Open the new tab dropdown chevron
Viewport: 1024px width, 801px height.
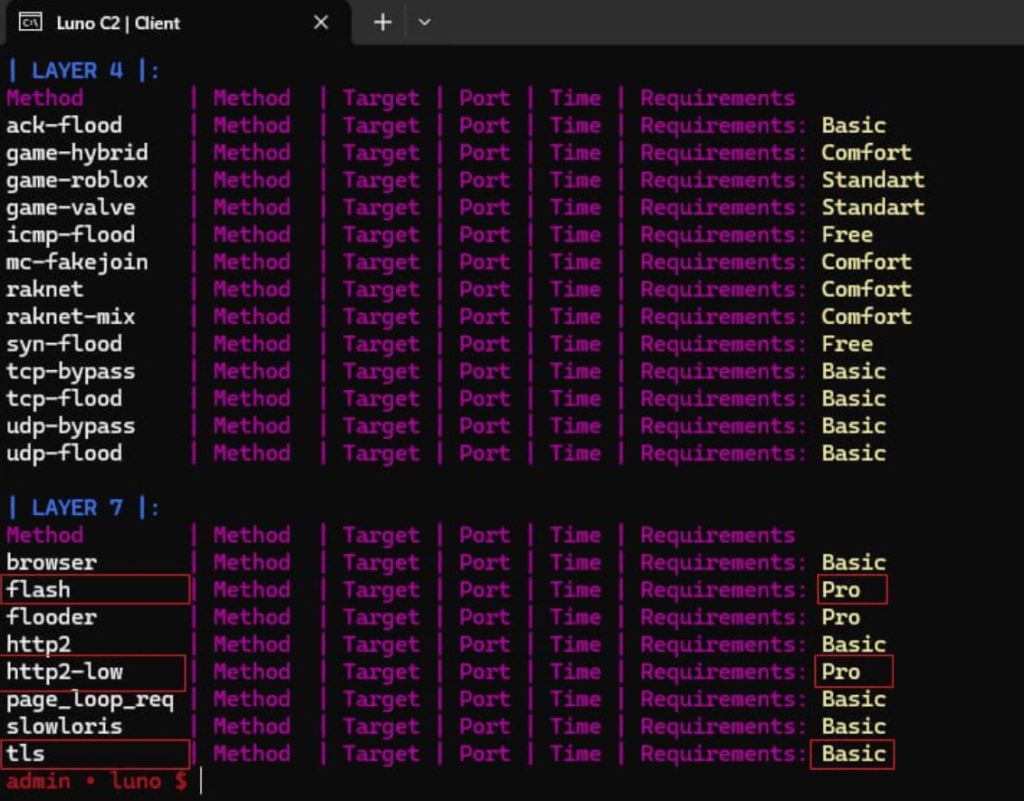[x=424, y=22]
